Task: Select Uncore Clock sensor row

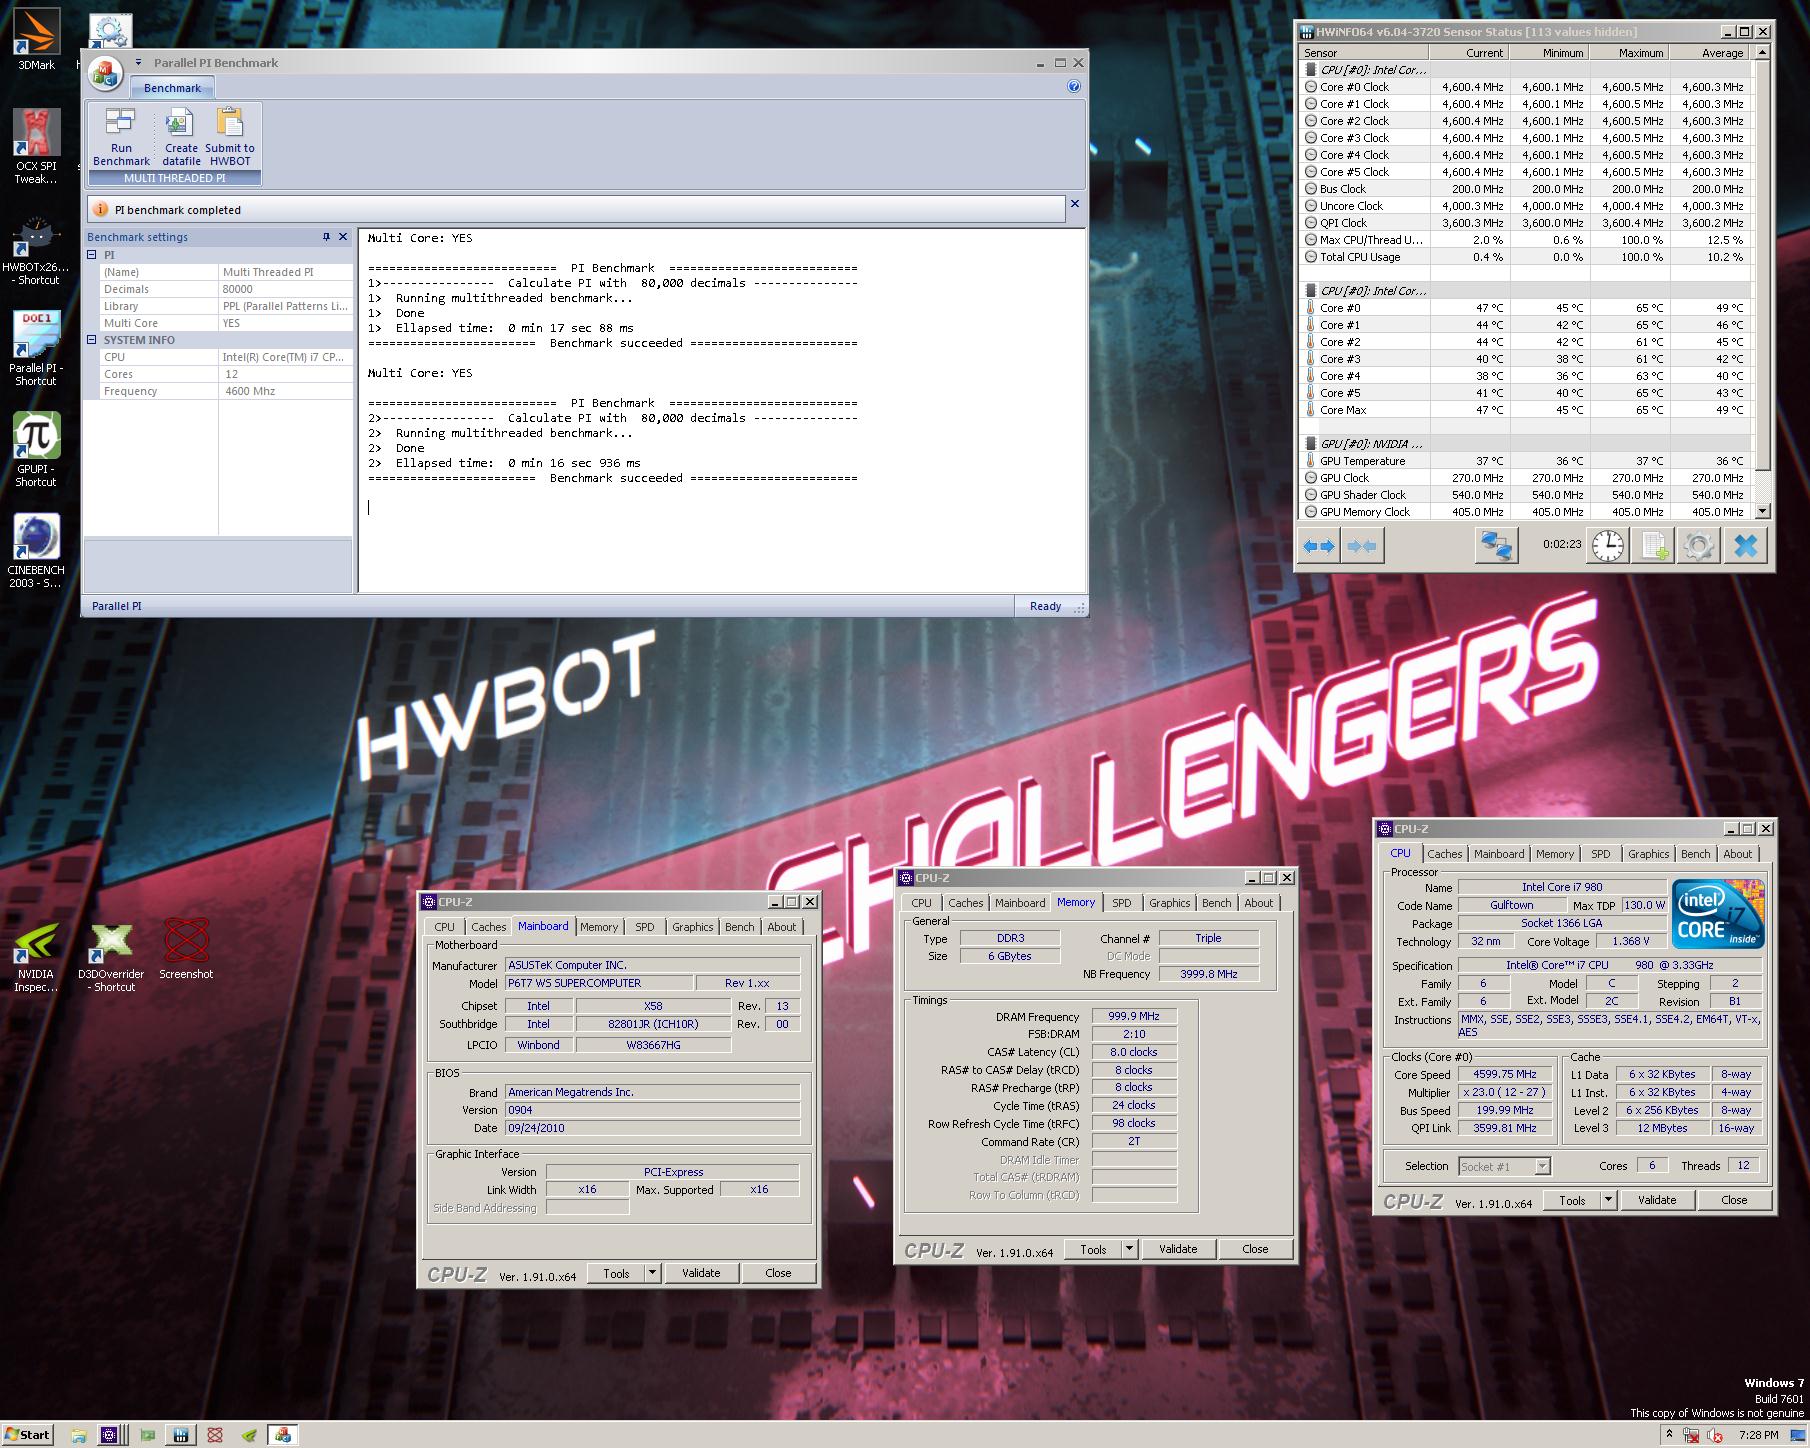Action: [1525, 206]
